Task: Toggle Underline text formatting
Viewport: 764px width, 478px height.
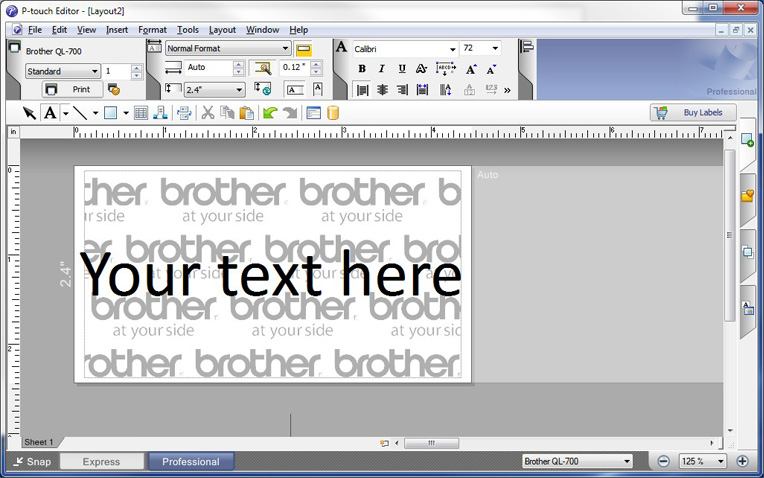Action: tap(402, 69)
